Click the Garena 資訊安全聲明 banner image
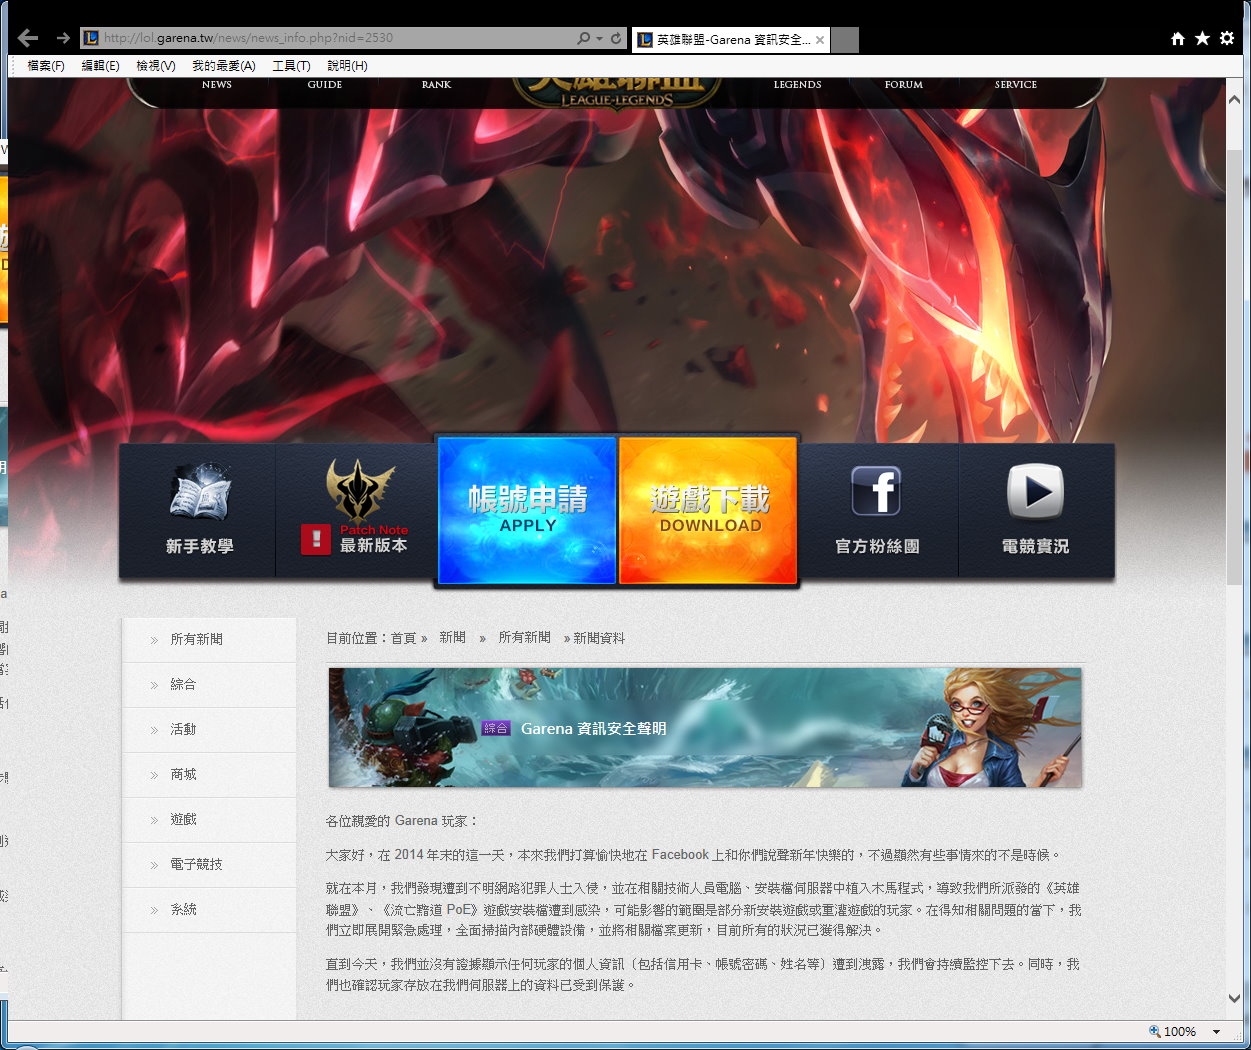This screenshot has height=1050, width=1251. point(705,727)
